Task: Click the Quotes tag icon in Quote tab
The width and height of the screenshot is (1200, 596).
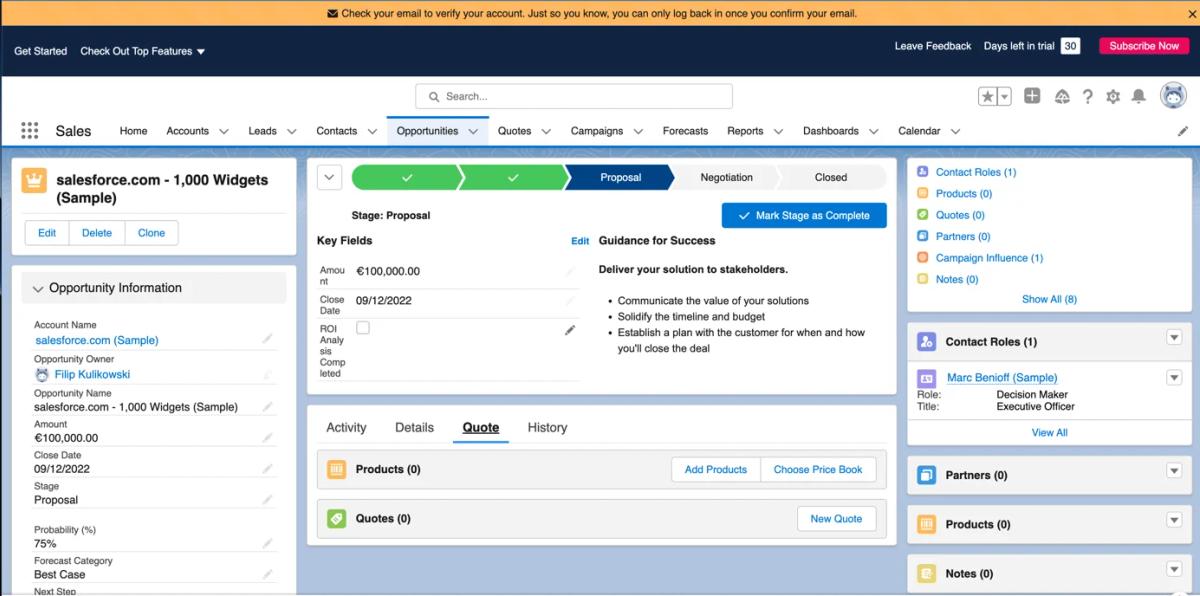Action: (x=337, y=518)
